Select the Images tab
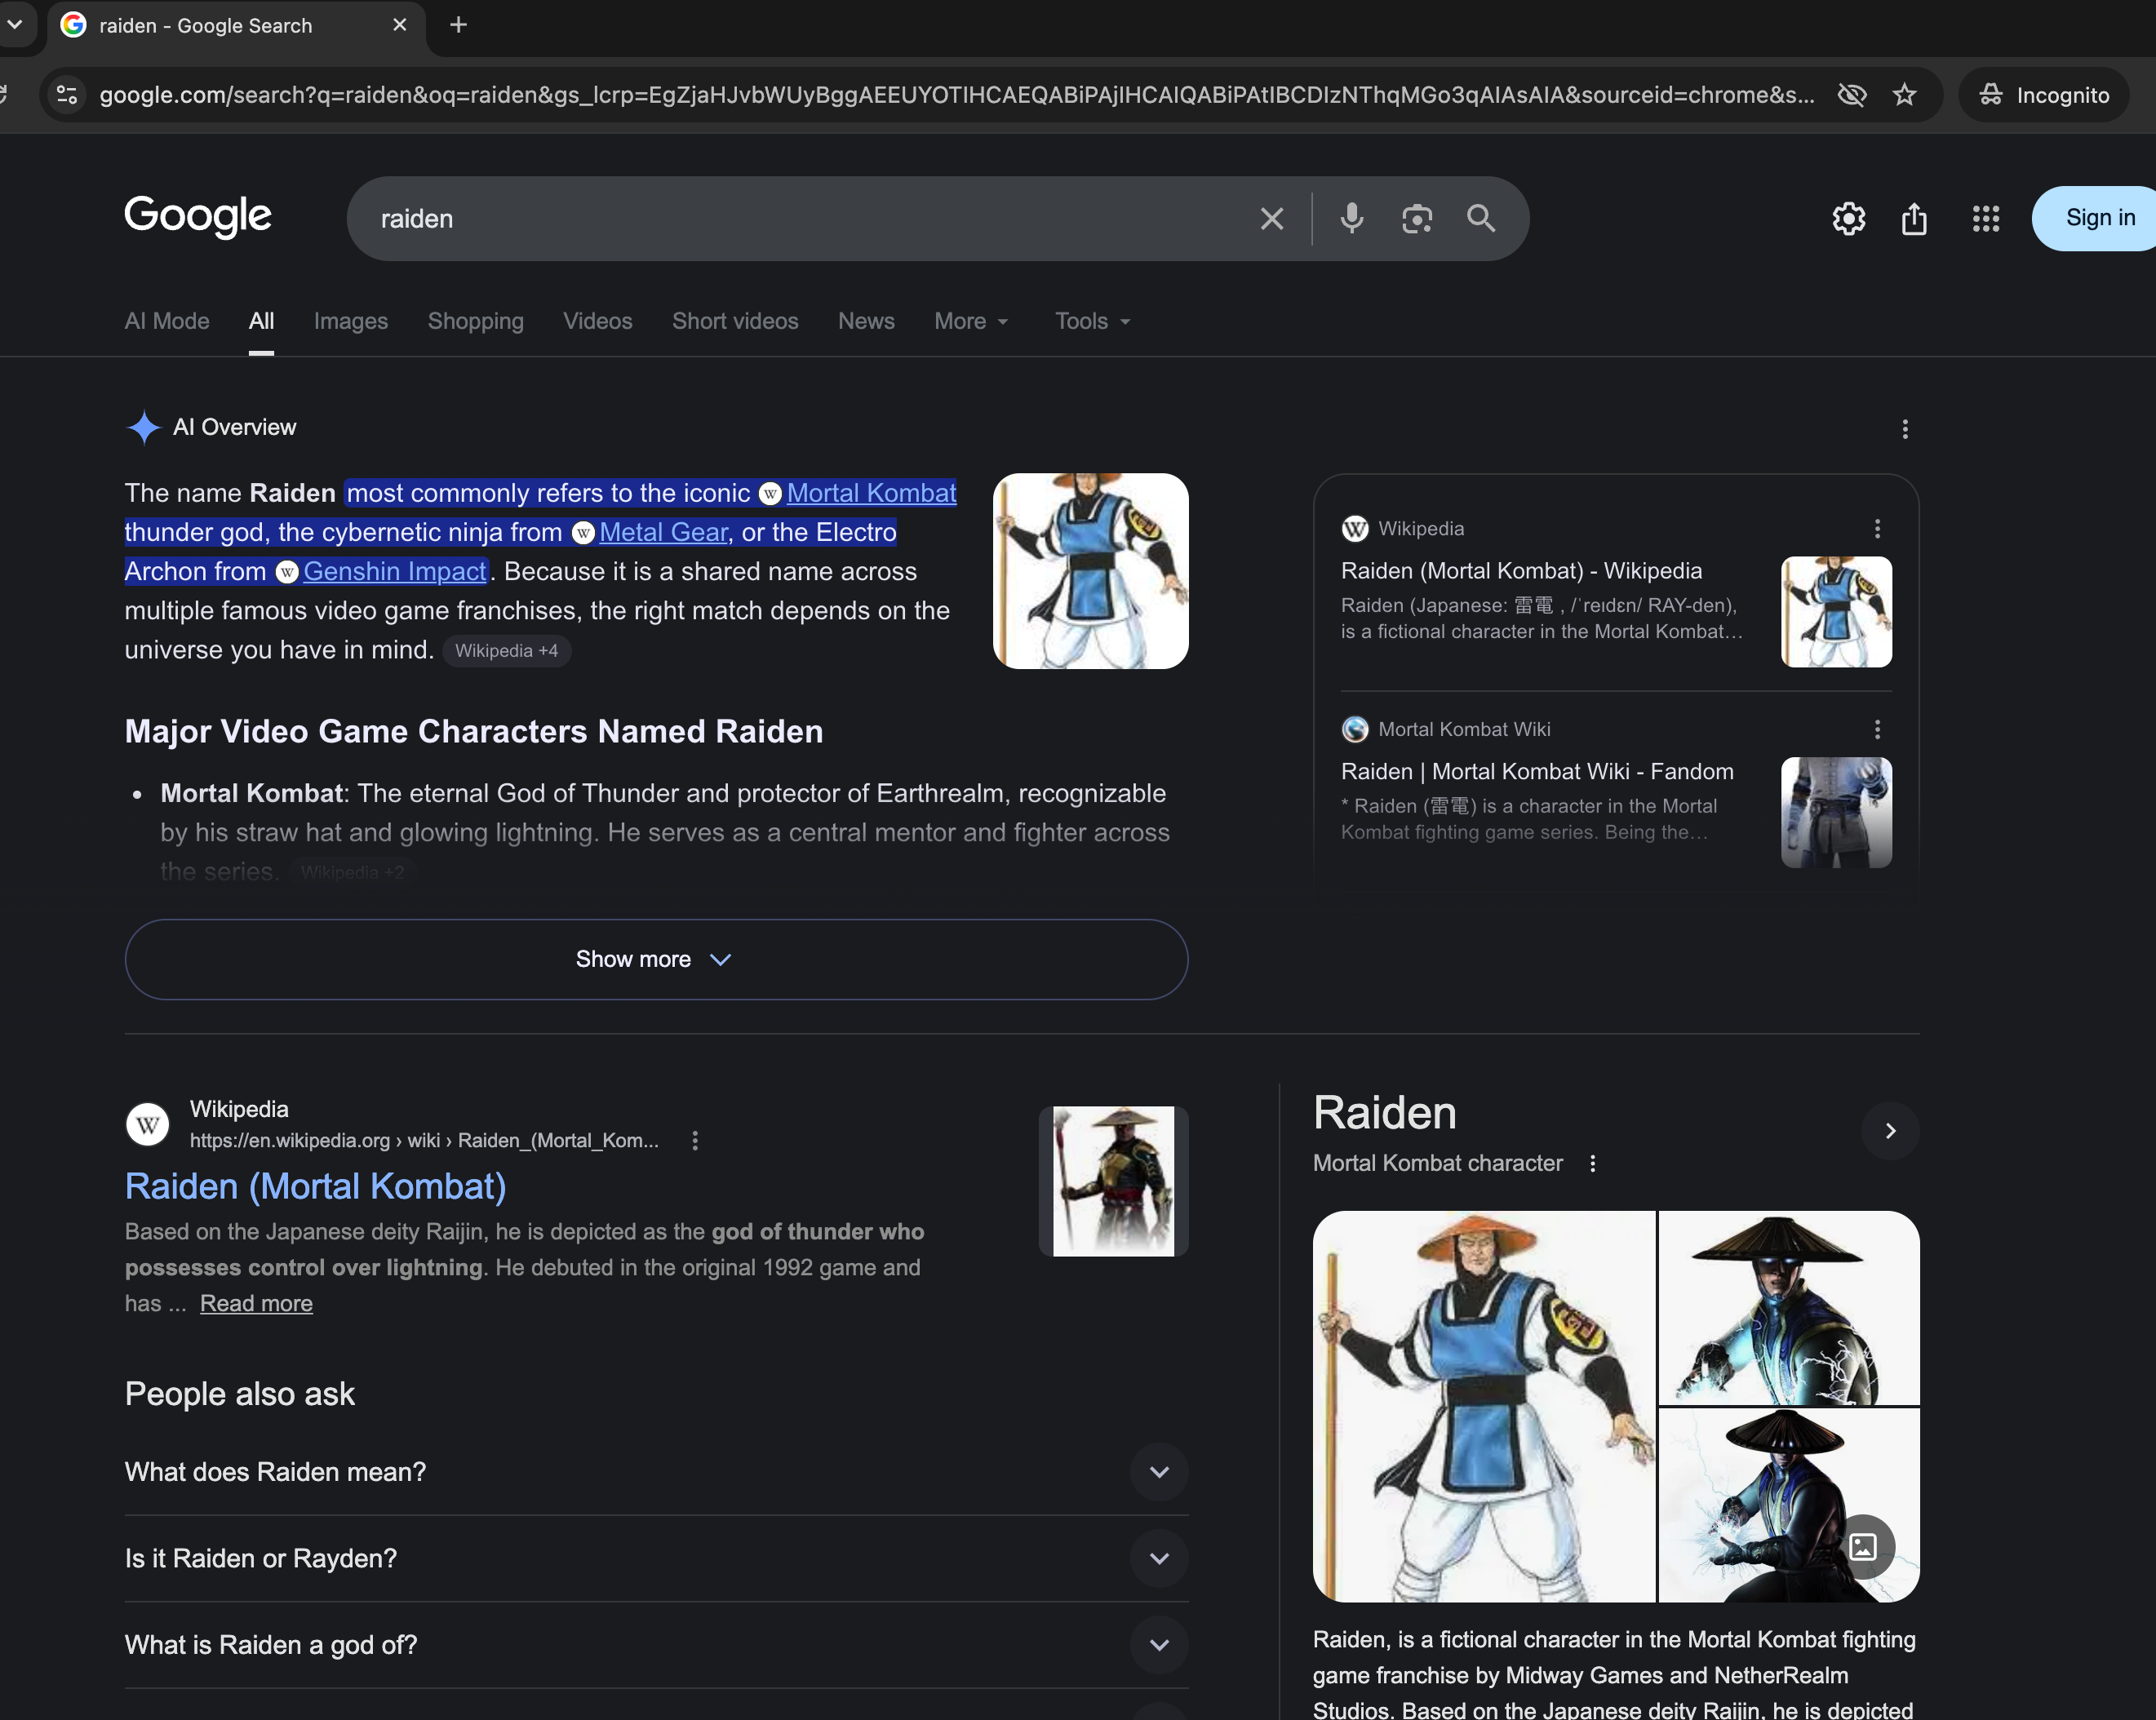 [351, 322]
